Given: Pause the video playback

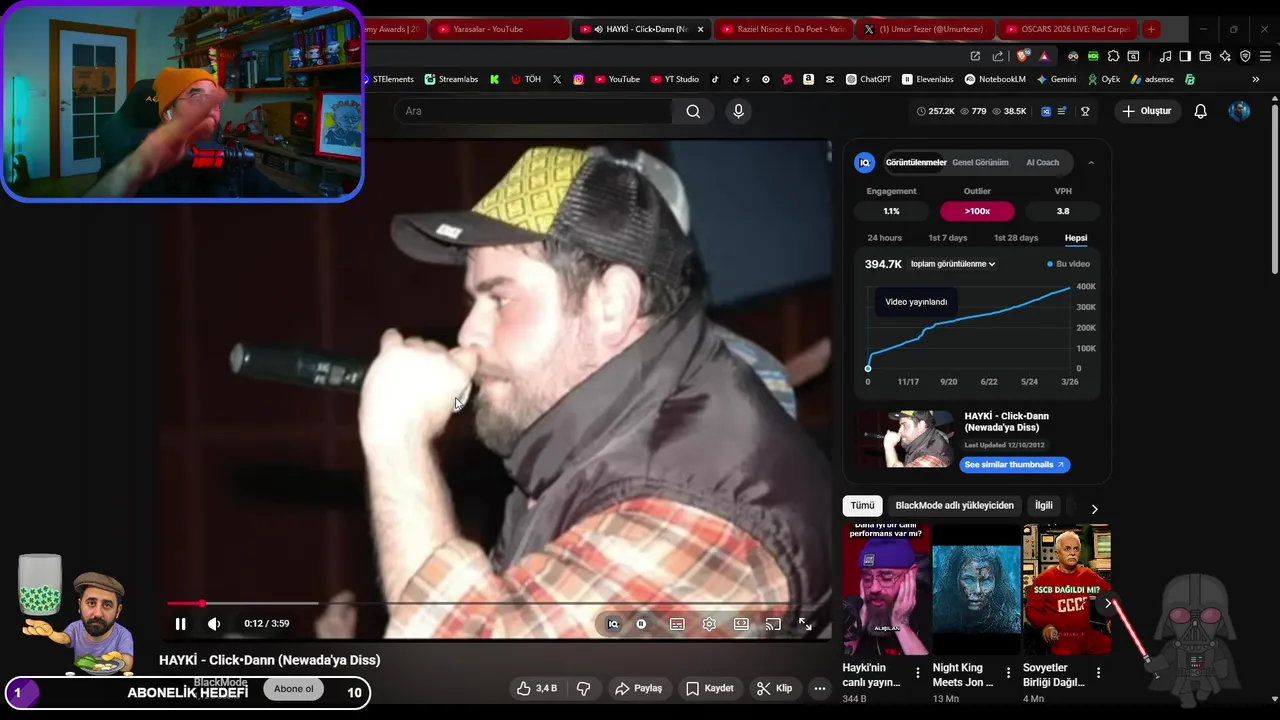Looking at the screenshot, I should [180, 624].
